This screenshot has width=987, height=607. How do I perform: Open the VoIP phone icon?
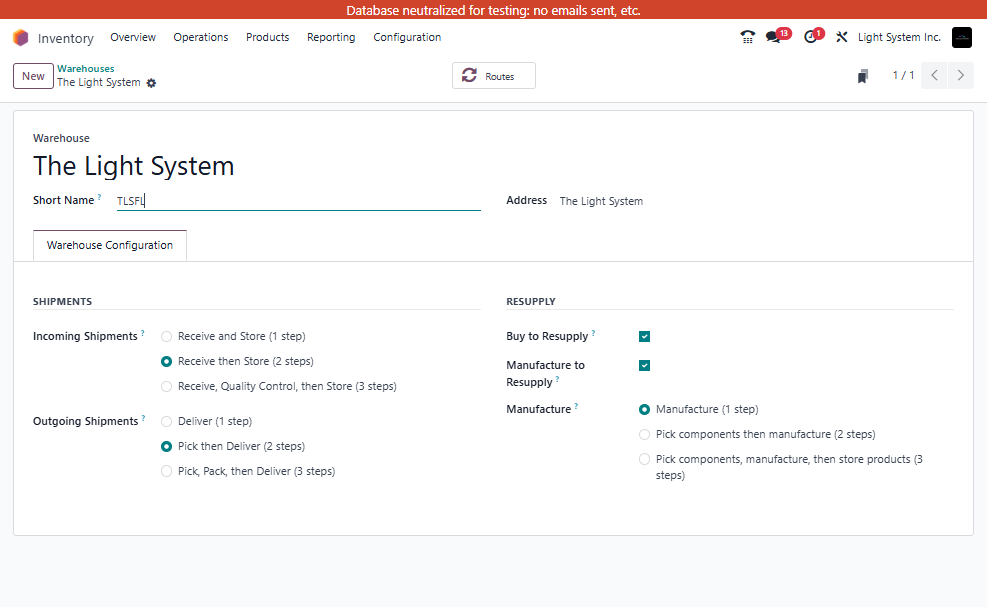pos(747,37)
